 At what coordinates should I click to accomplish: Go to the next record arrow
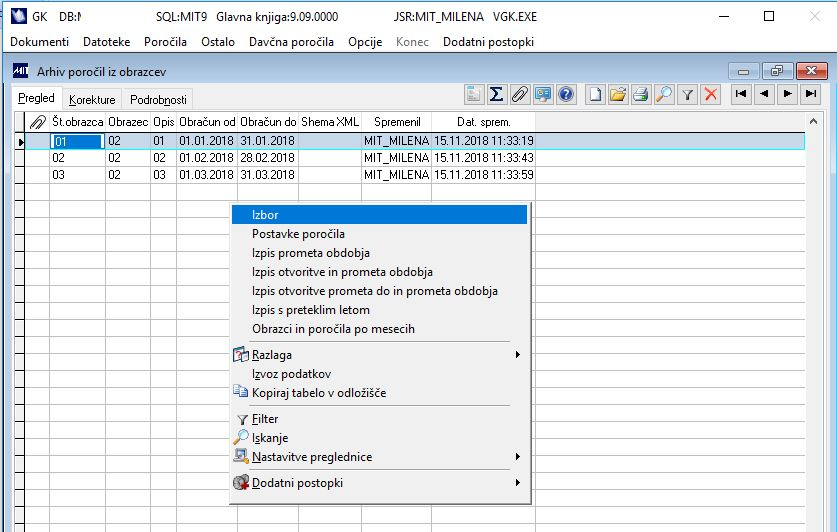point(787,94)
